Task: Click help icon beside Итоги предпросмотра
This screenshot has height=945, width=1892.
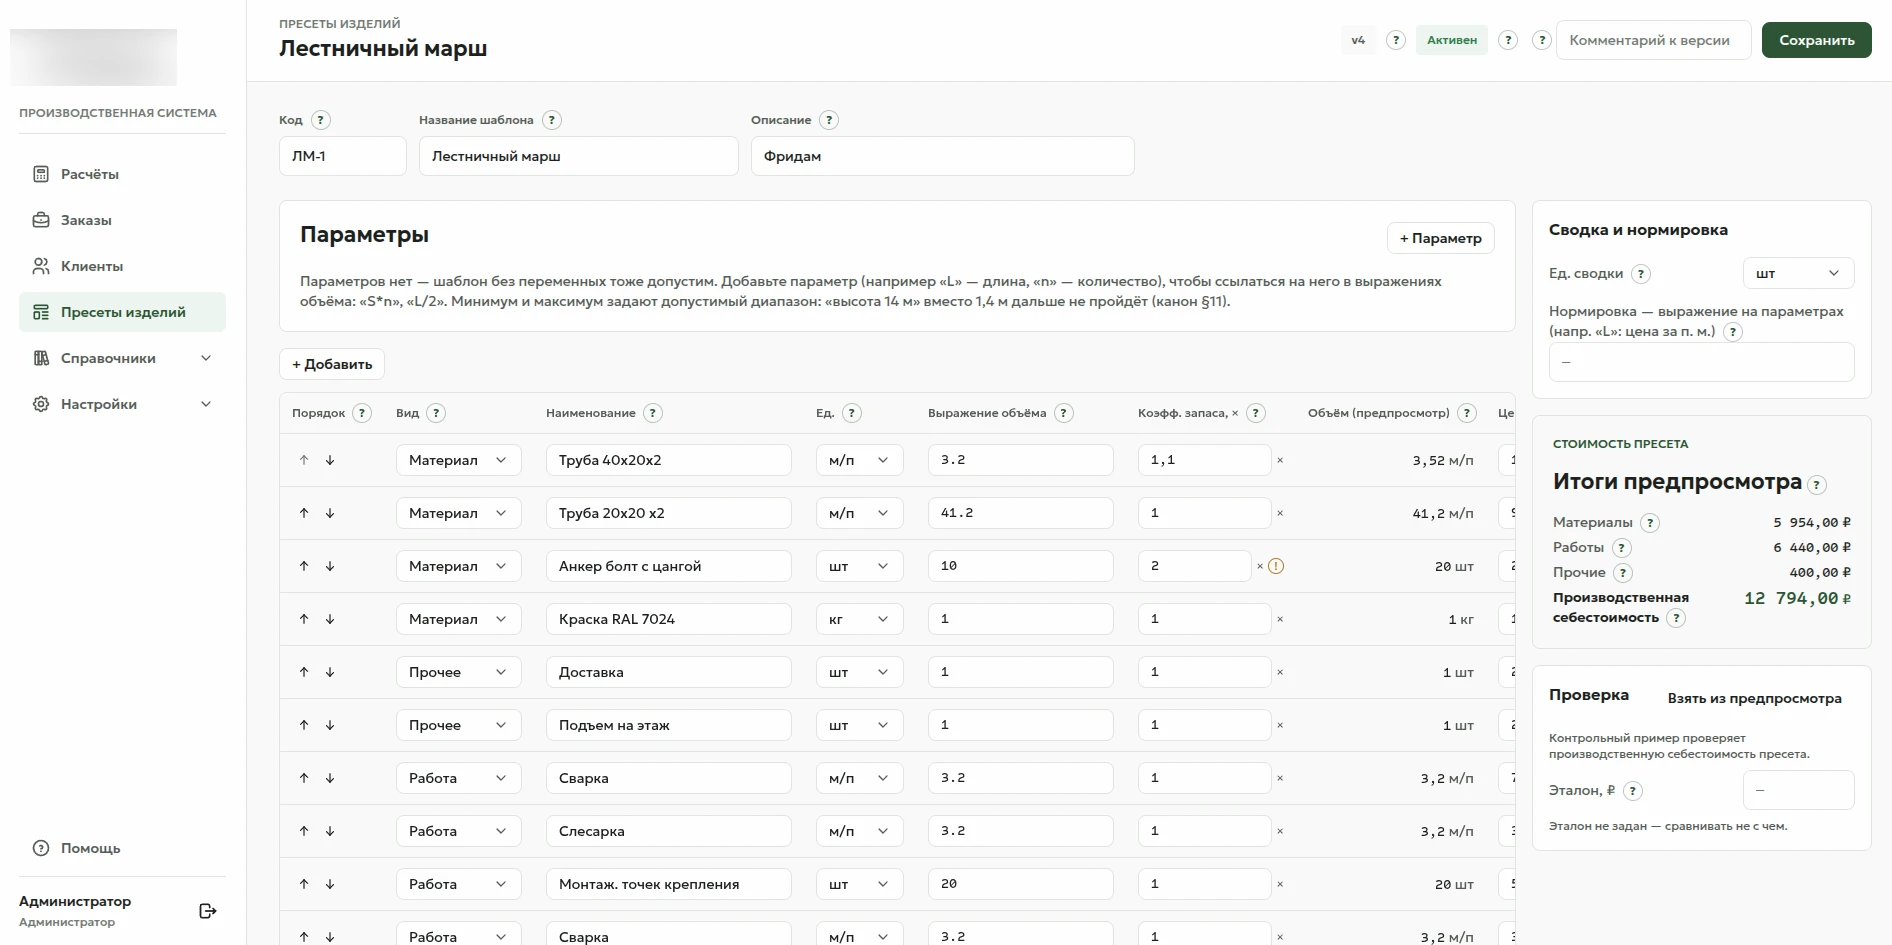Action: [x=1817, y=485]
